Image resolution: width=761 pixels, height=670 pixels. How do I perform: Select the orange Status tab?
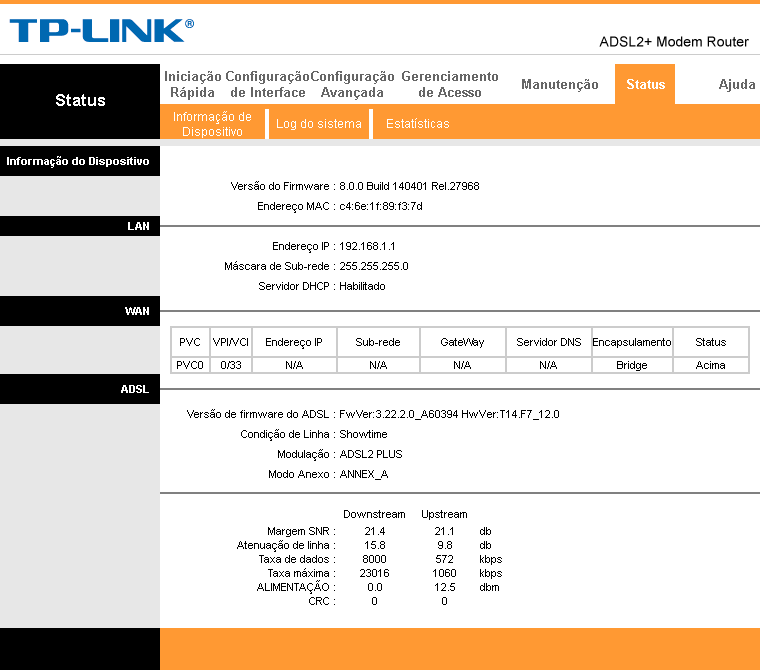(645, 84)
